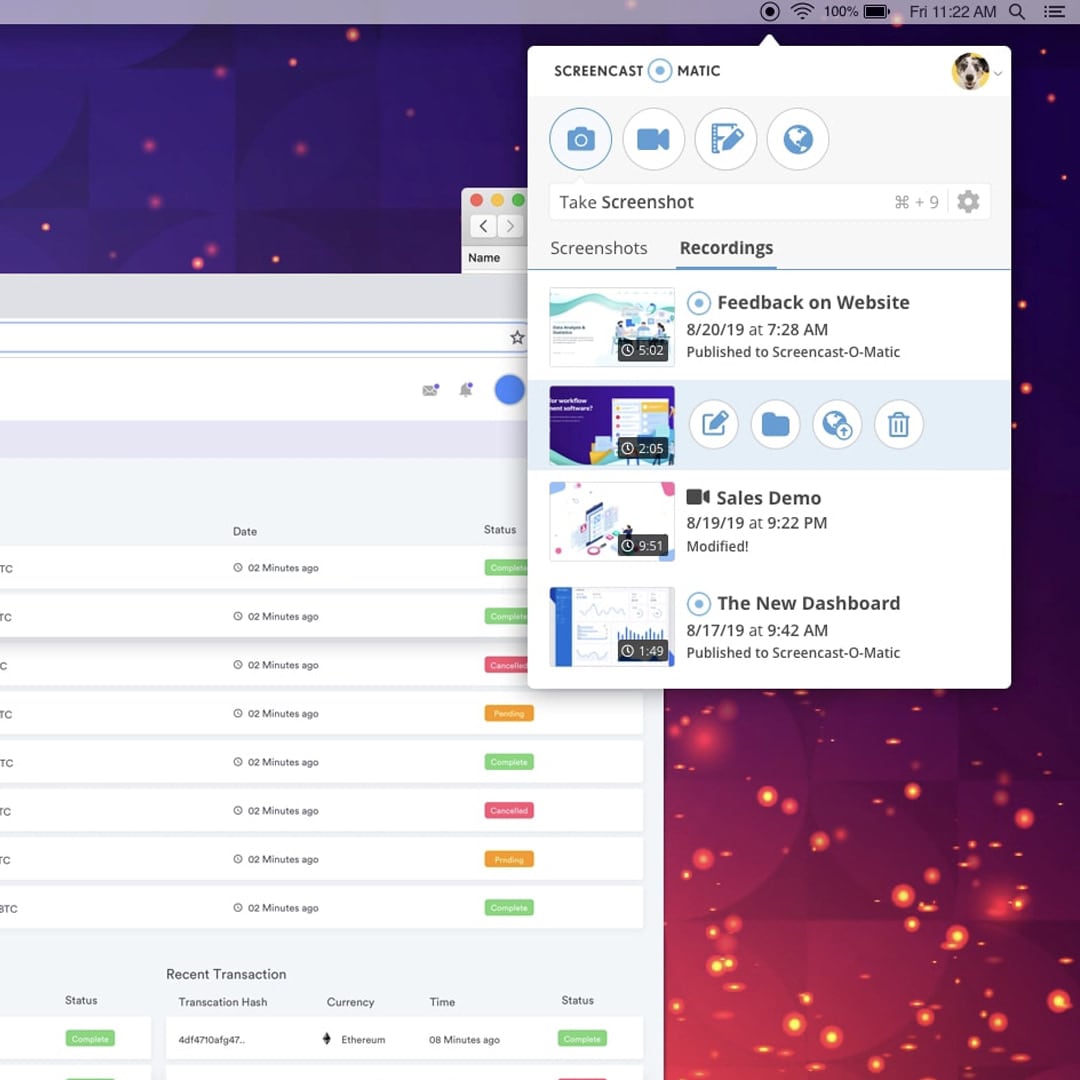Click the battery status icon
1080x1080 pixels.
[x=877, y=12]
